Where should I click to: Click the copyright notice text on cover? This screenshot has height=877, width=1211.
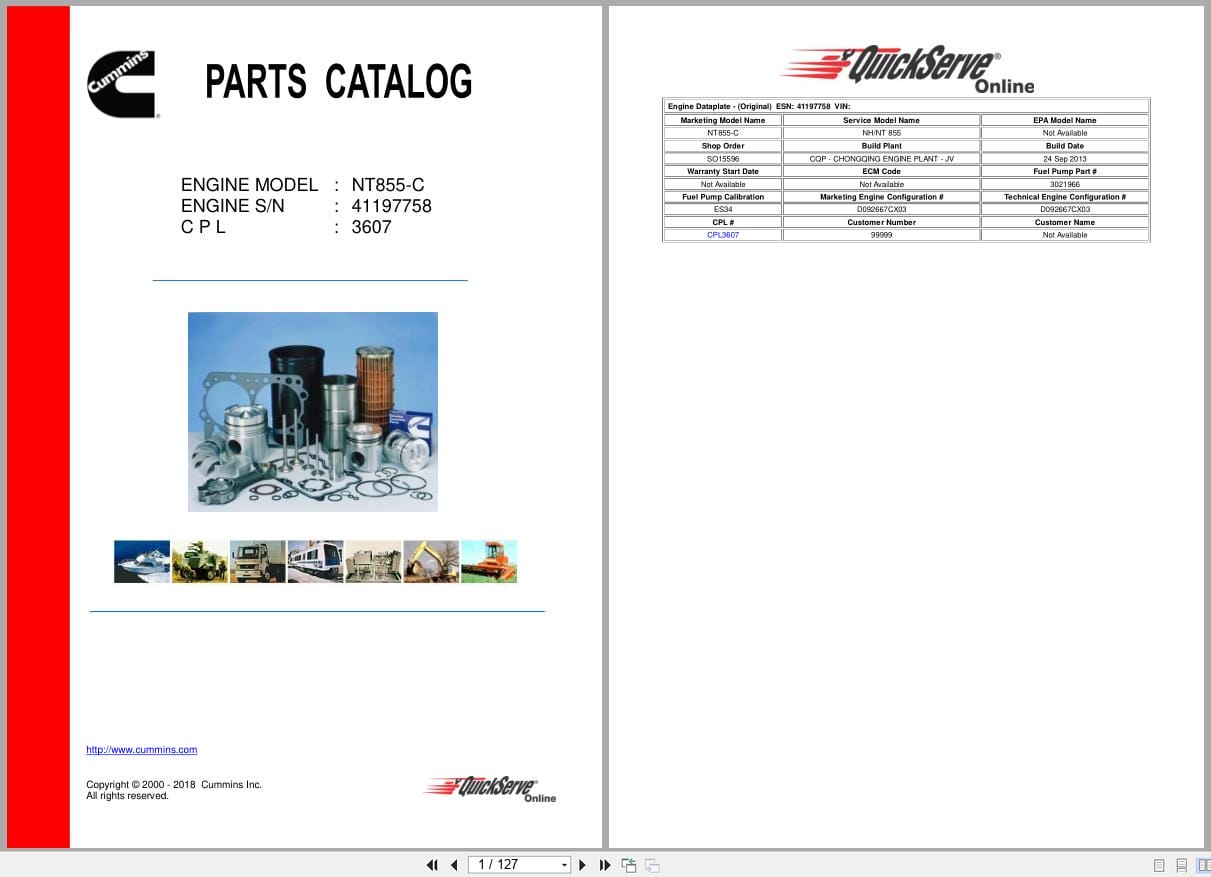pos(174,790)
